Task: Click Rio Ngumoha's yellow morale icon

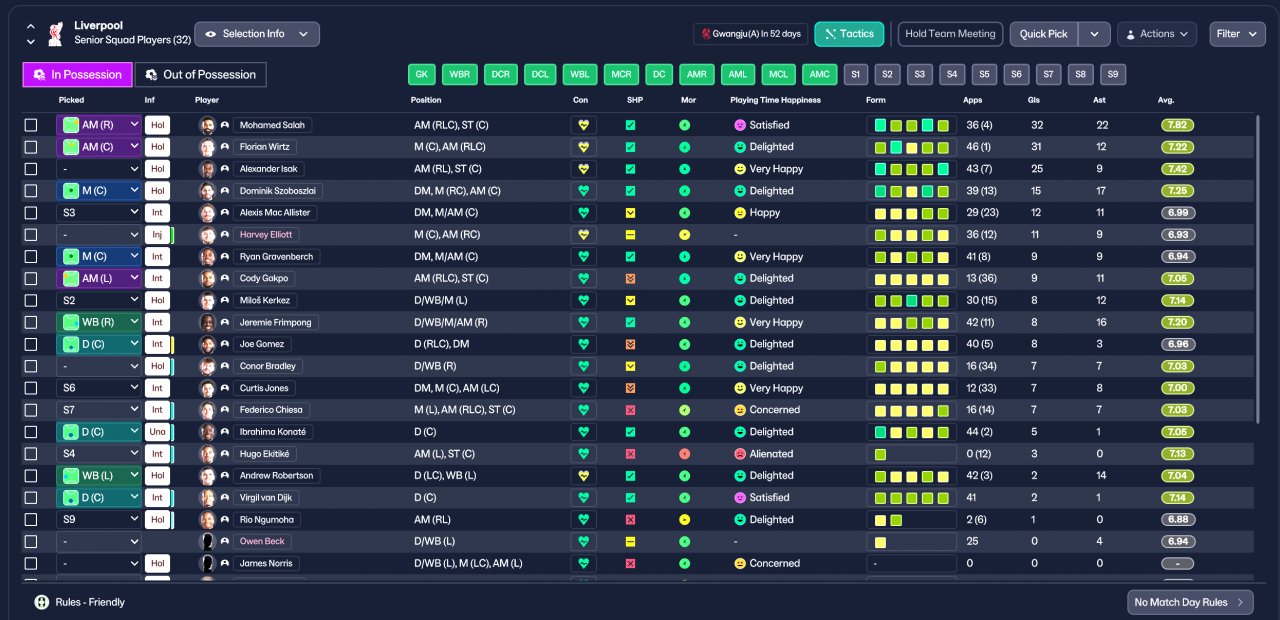Action: click(x=684, y=520)
